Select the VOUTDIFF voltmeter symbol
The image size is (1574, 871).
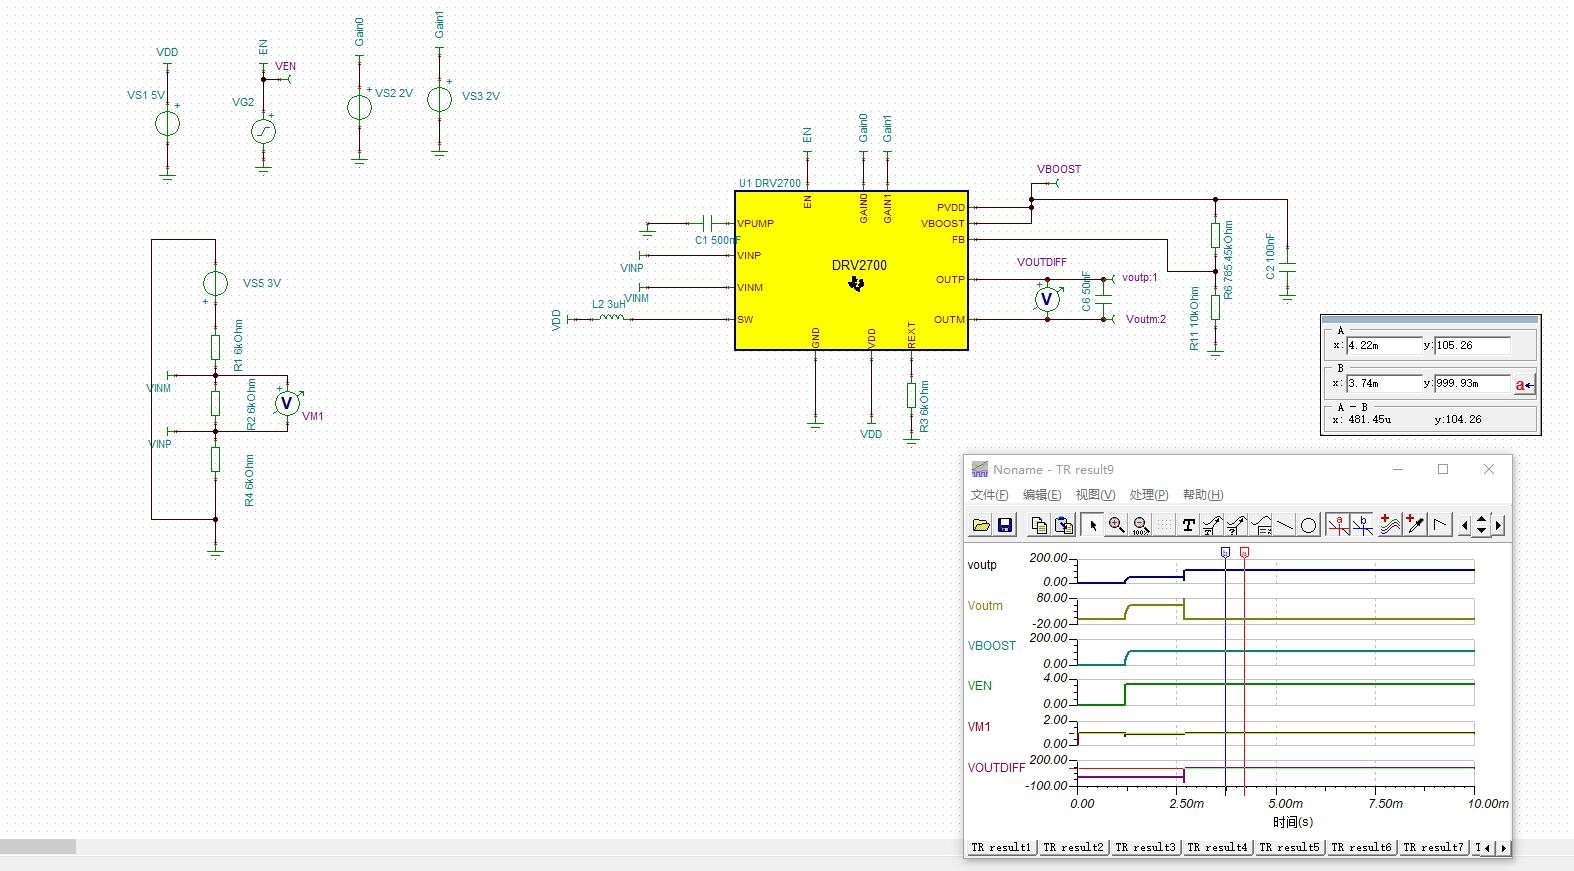(x=1047, y=299)
